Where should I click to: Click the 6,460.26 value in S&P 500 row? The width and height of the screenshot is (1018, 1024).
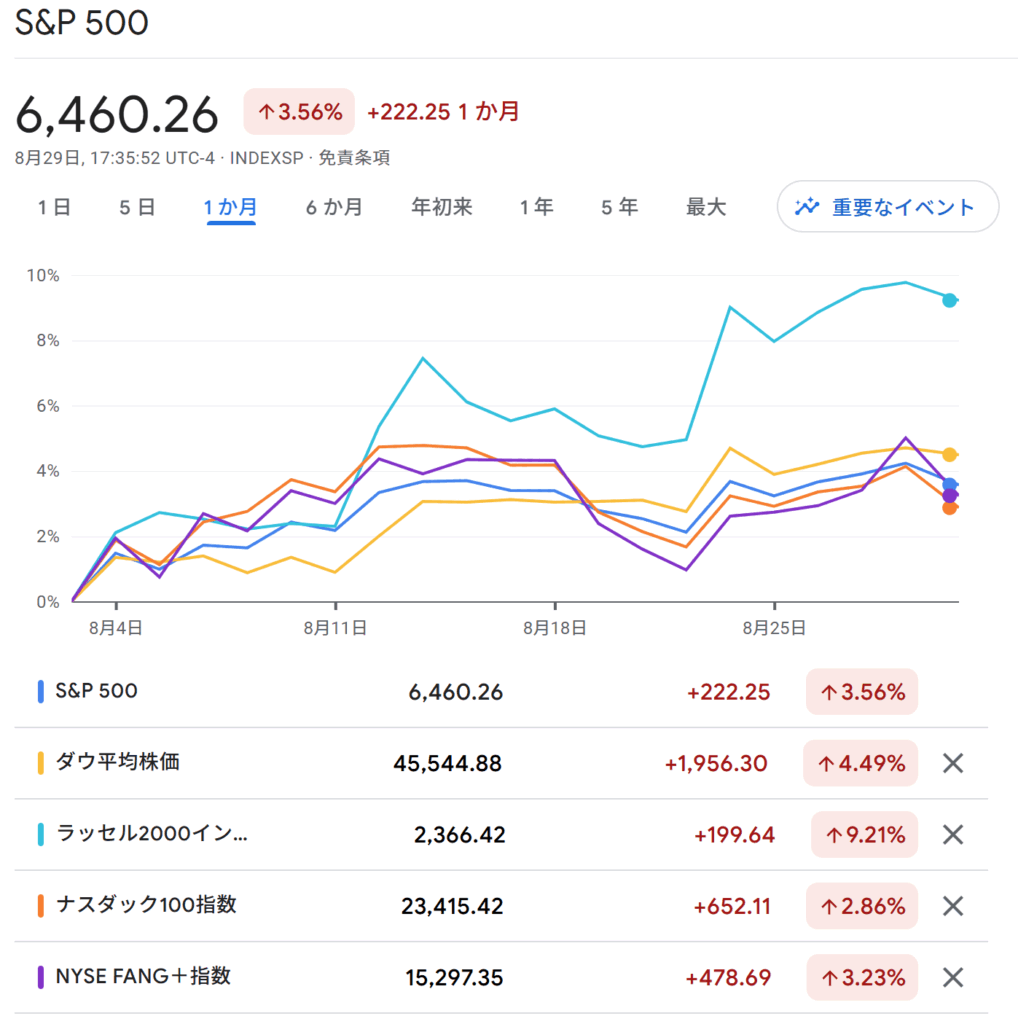(456, 692)
